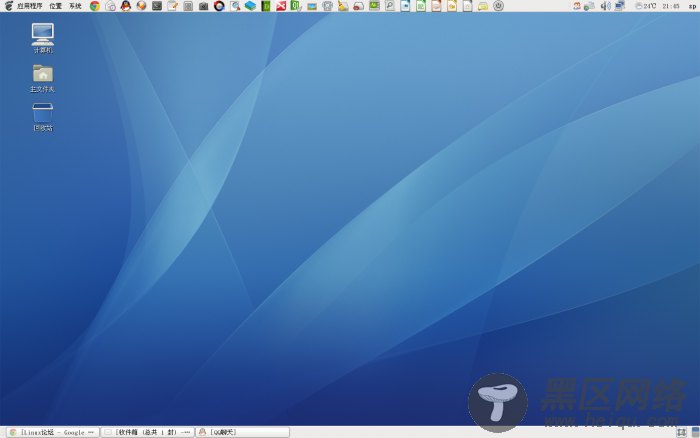Image resolution: width=700 pixels, height=438 pixels.
Task: Launch the image viewer picture icon
Action: pyautogui.click(x=312, y=6)
